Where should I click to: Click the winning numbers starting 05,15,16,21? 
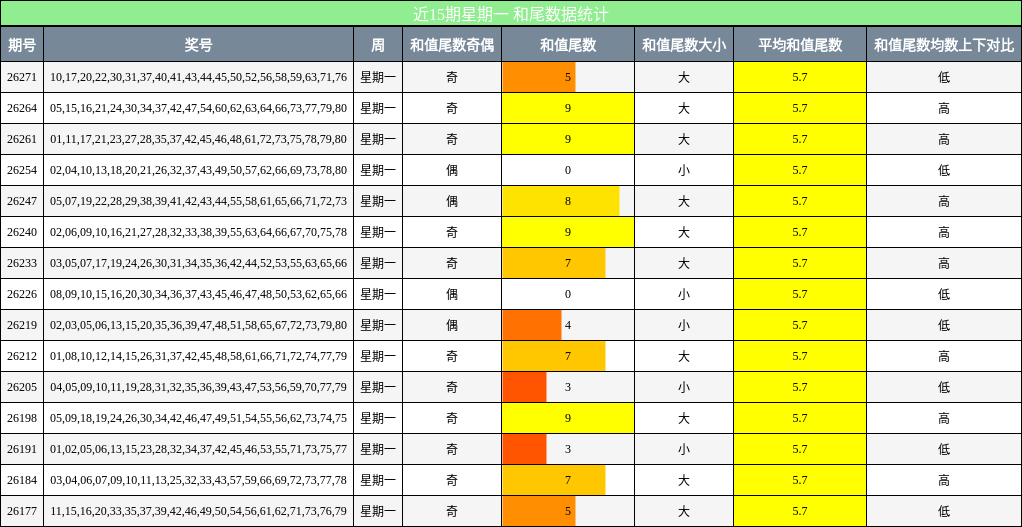tap(198, 108)
